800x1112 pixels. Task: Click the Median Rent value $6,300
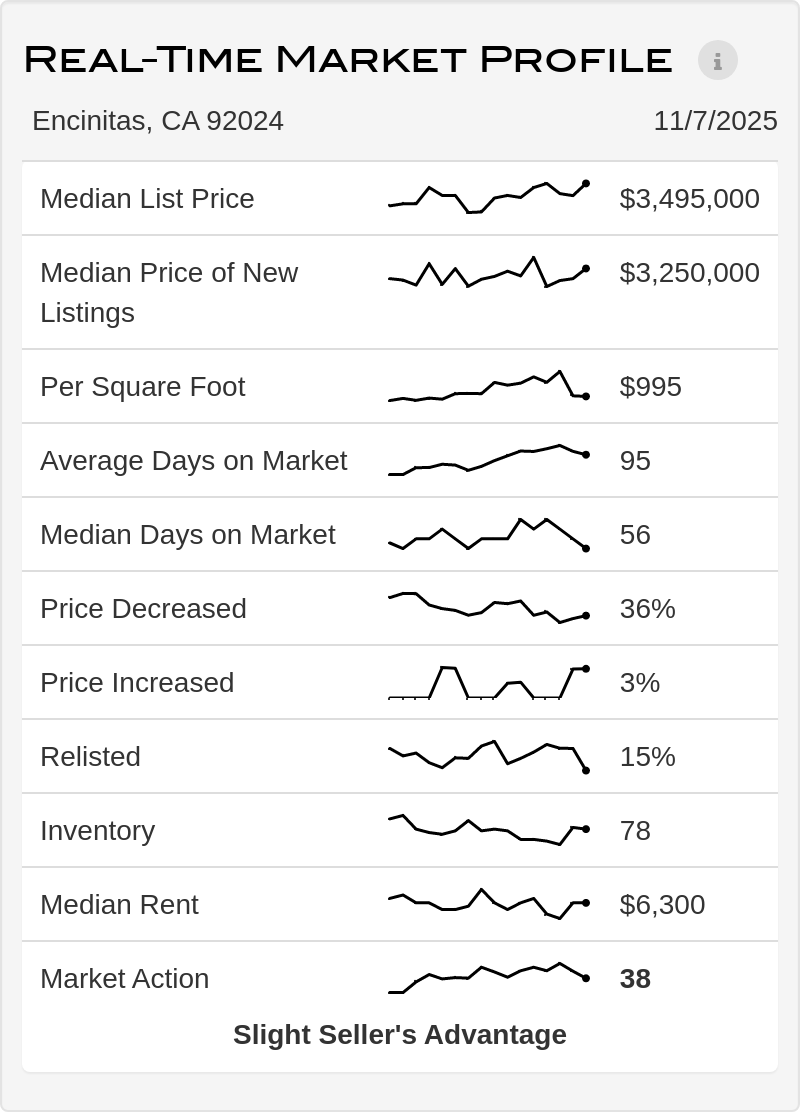(662, 905)
